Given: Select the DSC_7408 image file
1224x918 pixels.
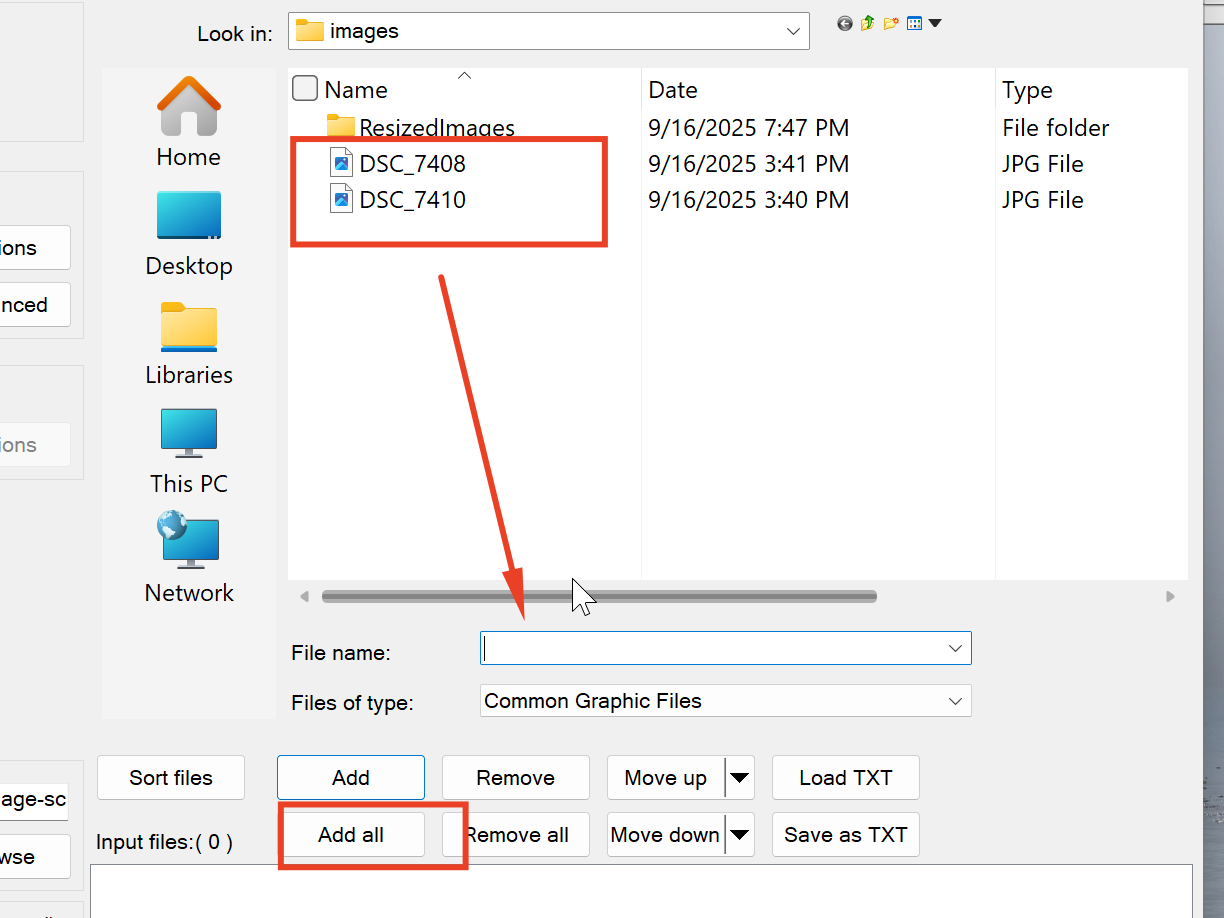Looking at the screenshot, I should 412,164.
